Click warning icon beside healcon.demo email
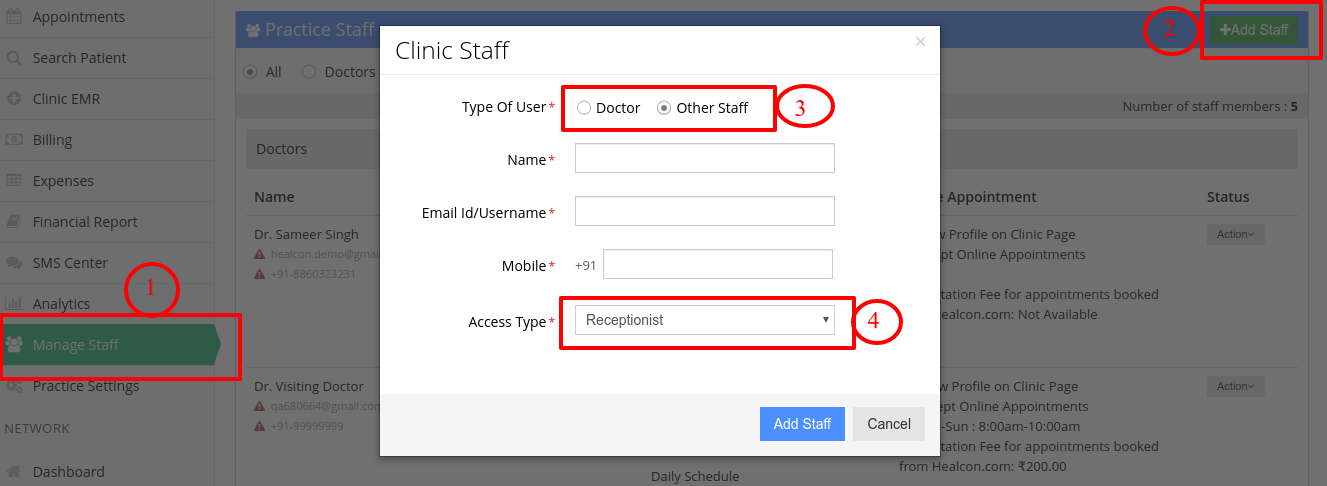Image resolution: width=1327 pixels, height=486 pixels. coord(260,255)
